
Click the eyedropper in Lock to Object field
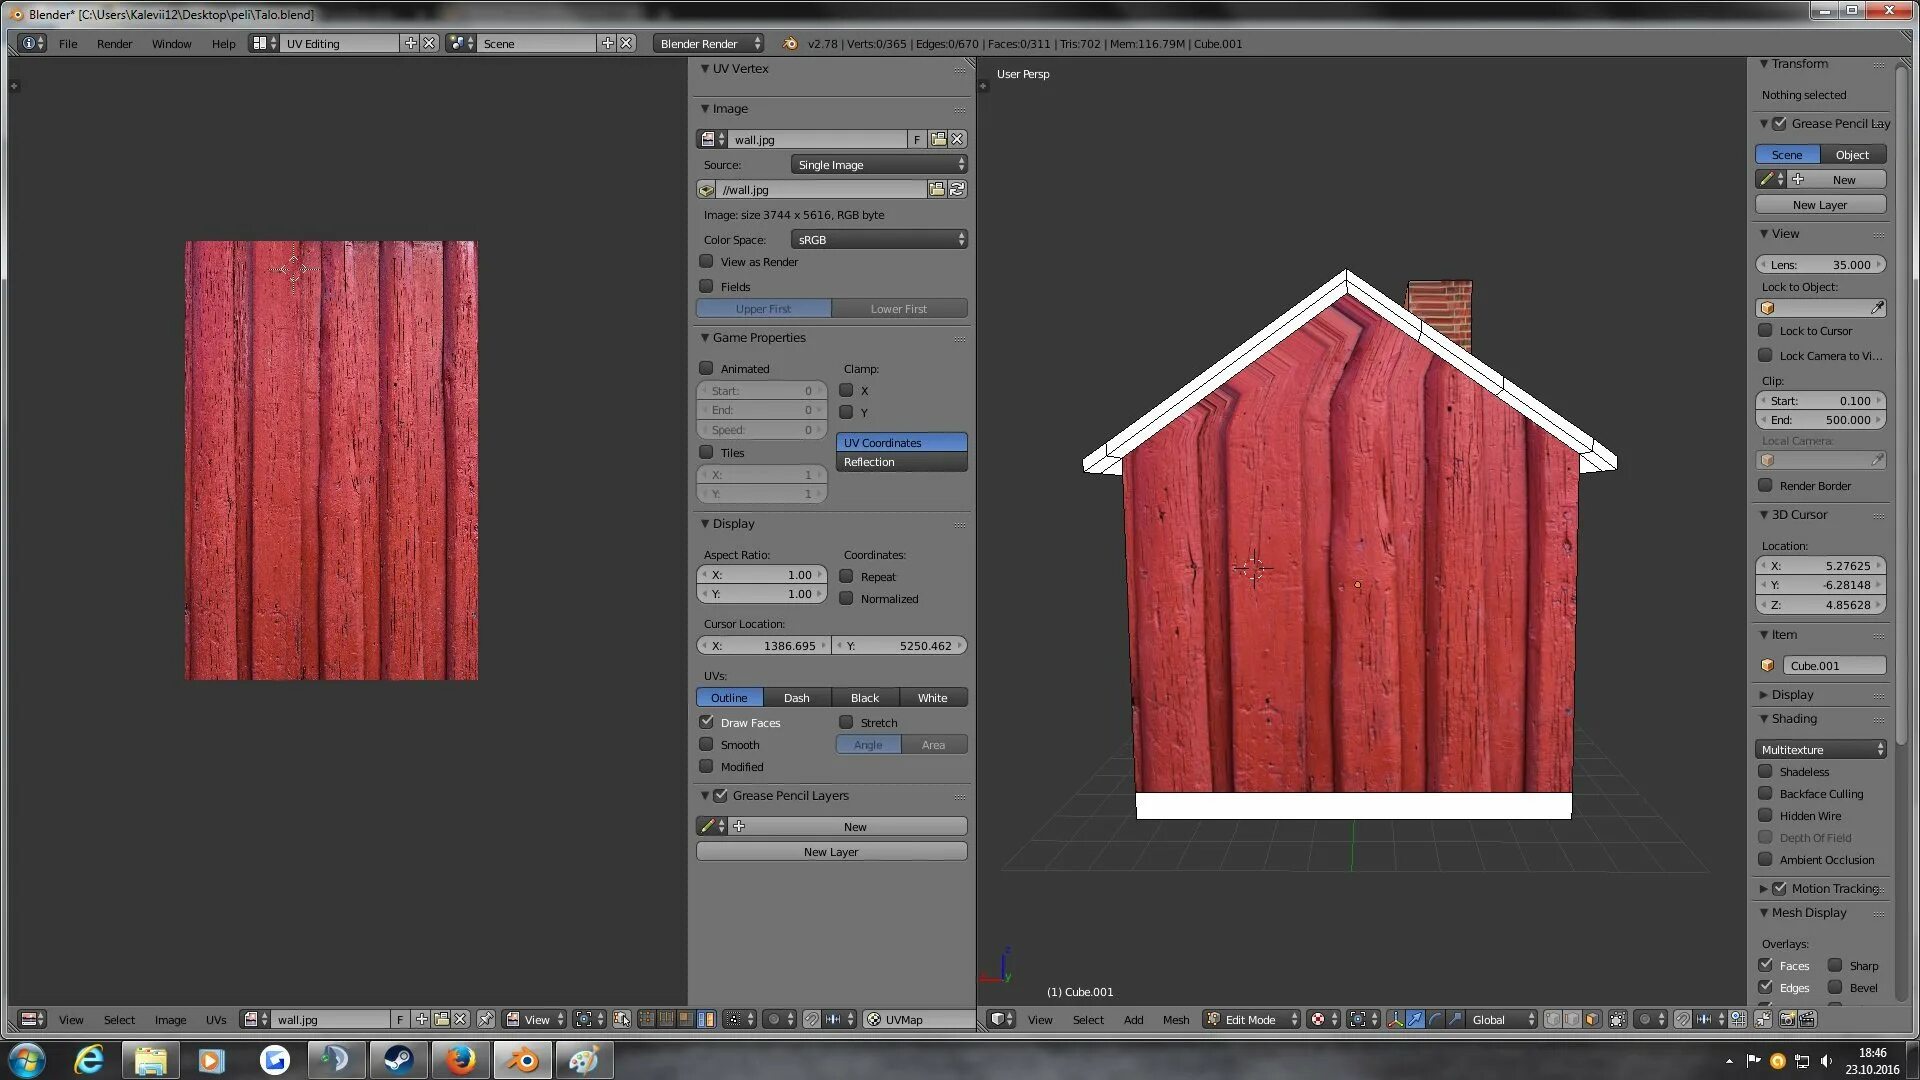tap(1877, 308)
